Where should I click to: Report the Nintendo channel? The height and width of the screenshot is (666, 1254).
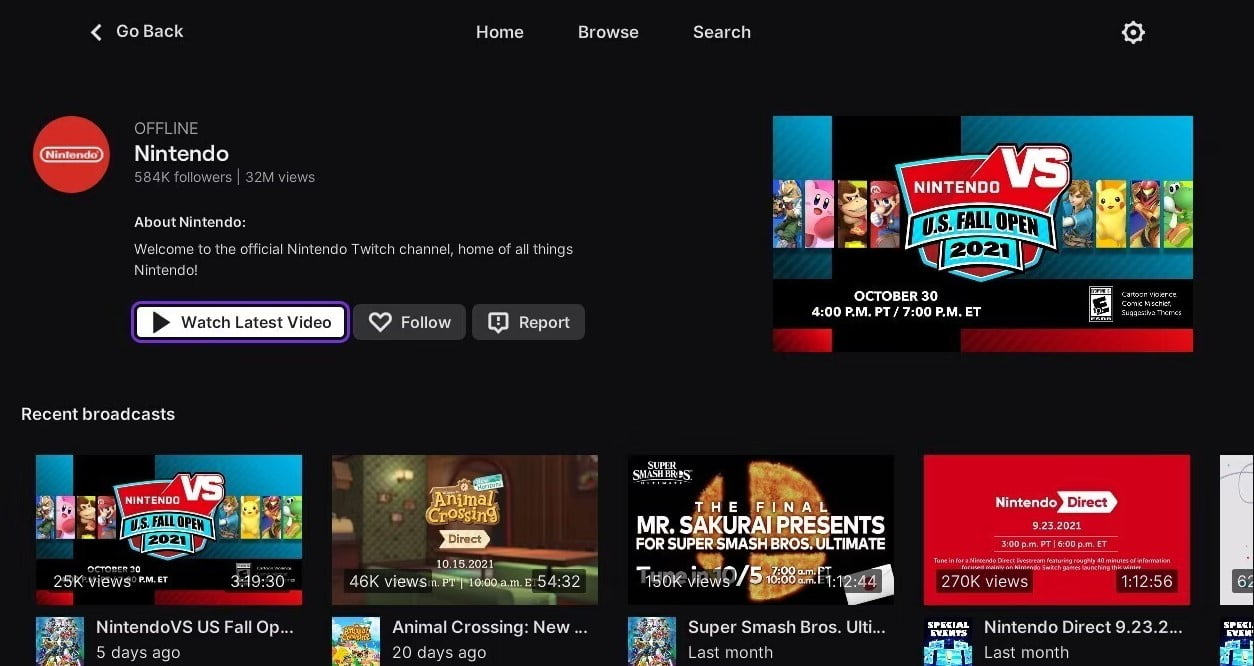click(528, 322)
